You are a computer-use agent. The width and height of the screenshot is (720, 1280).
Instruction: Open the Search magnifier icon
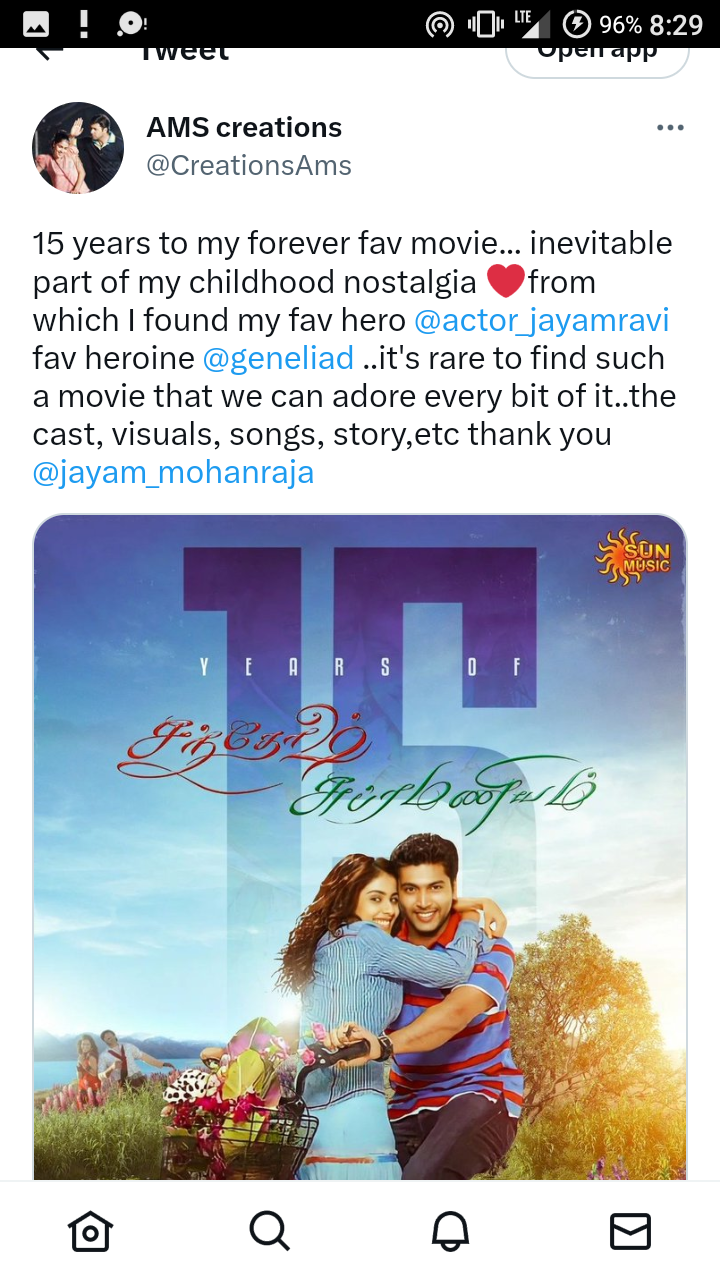tap(269, 1231)
